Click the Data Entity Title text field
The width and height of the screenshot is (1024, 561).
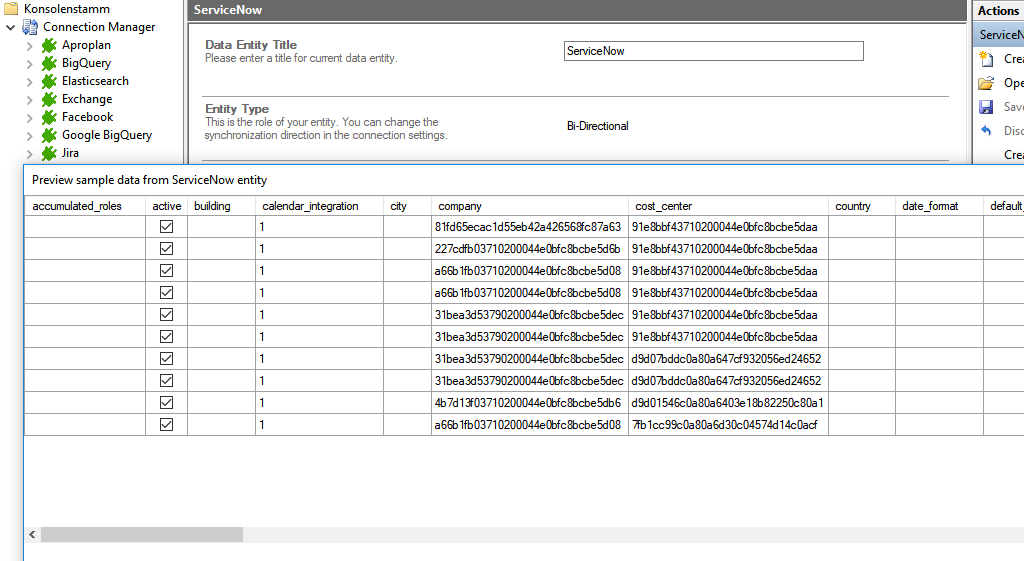point(713,51)
